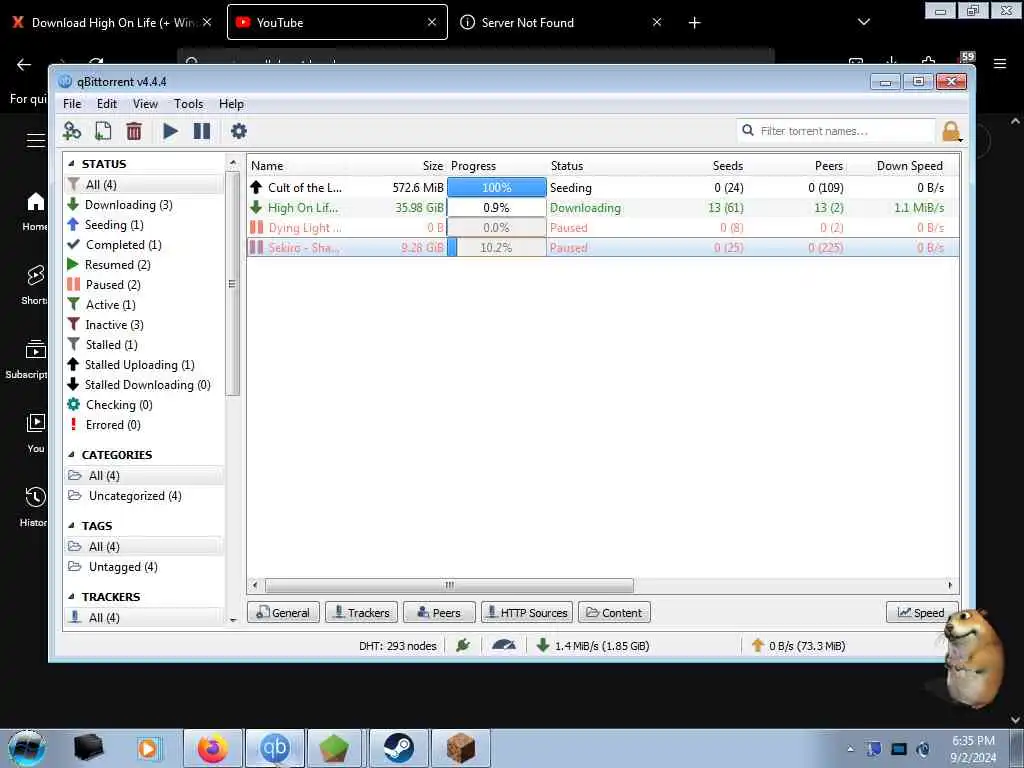This screenshot has width=1024, height=768.
Task: Select the Stalled Uploading (1) filter
Action: click(139, 365)
